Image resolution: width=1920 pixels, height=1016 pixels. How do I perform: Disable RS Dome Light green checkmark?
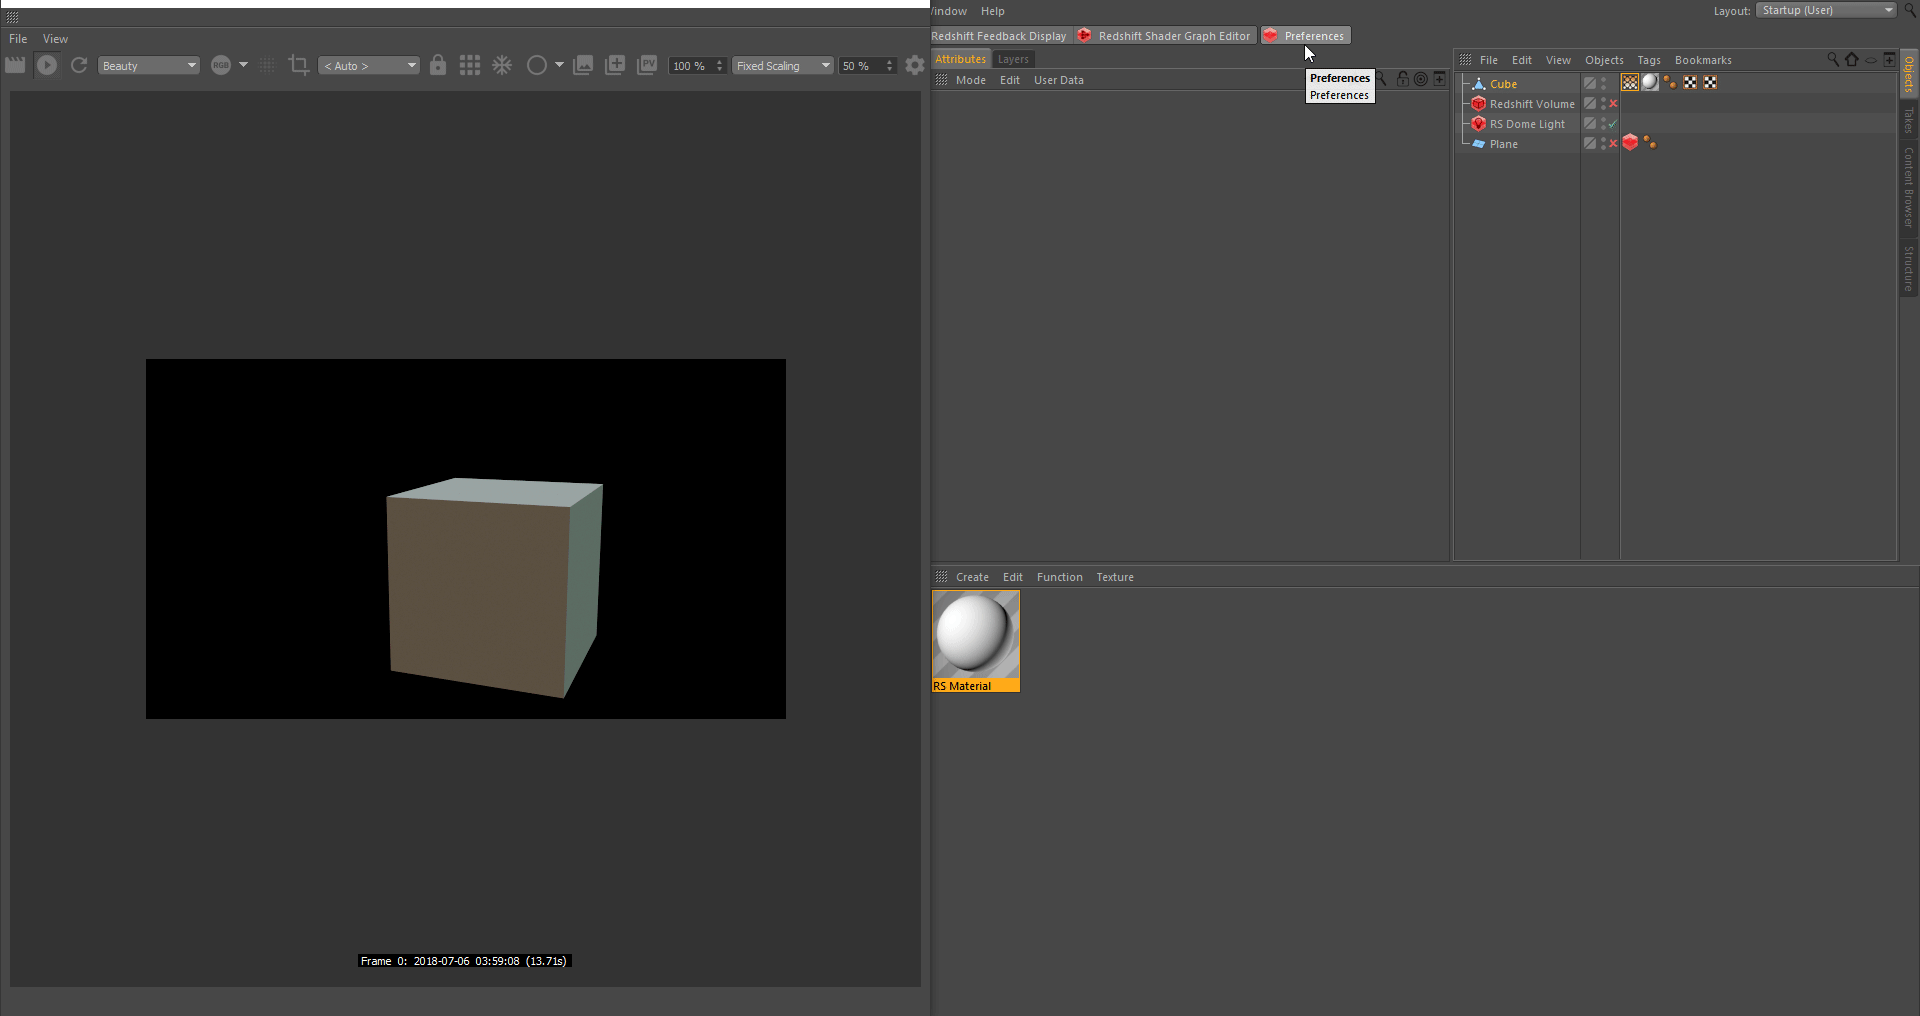(1613, 124)
